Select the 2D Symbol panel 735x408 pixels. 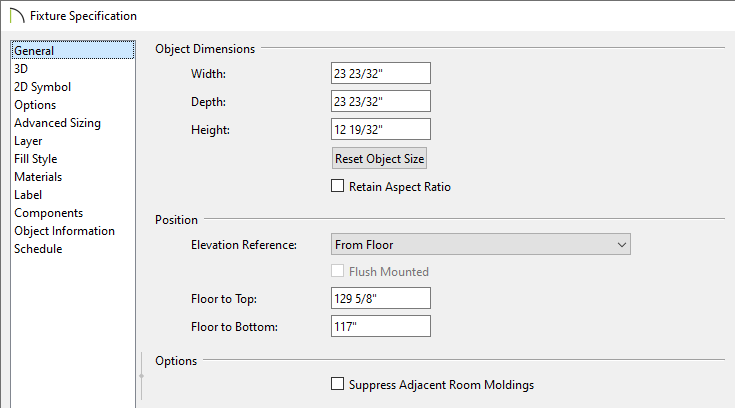tap(42, 87)
